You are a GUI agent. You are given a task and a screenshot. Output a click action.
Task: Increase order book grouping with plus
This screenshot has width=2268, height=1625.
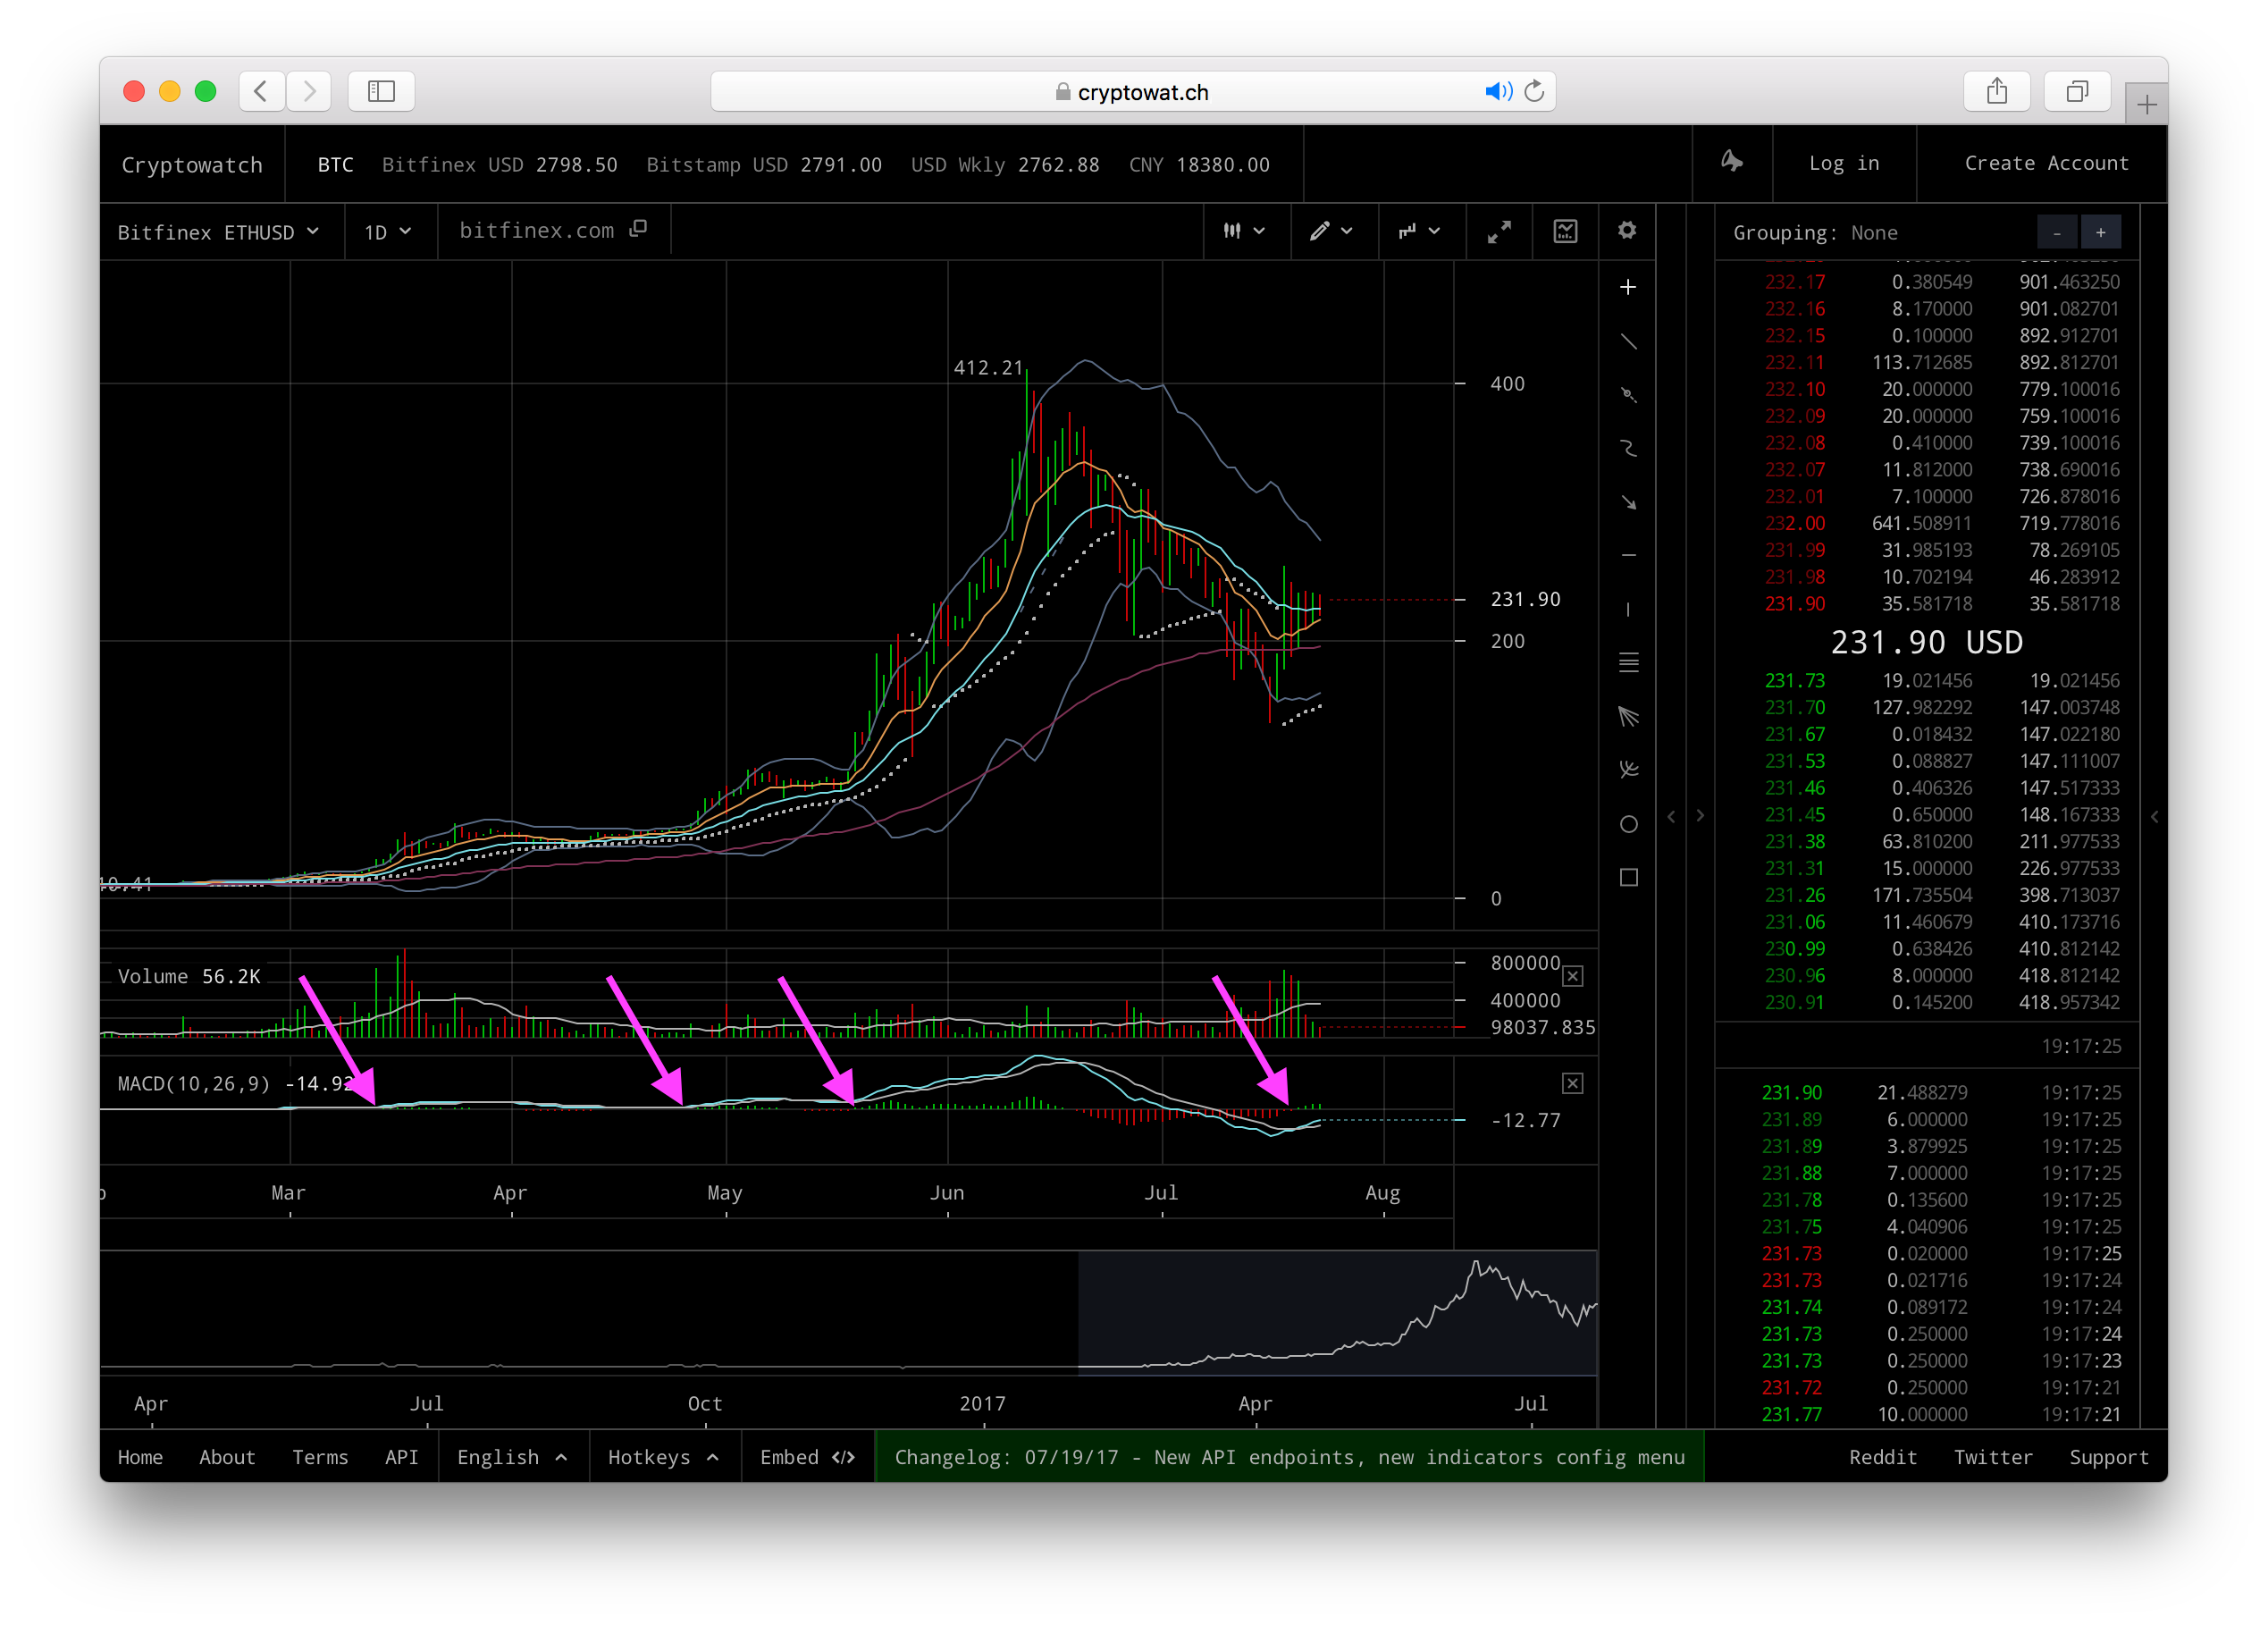coord(2101,232)
